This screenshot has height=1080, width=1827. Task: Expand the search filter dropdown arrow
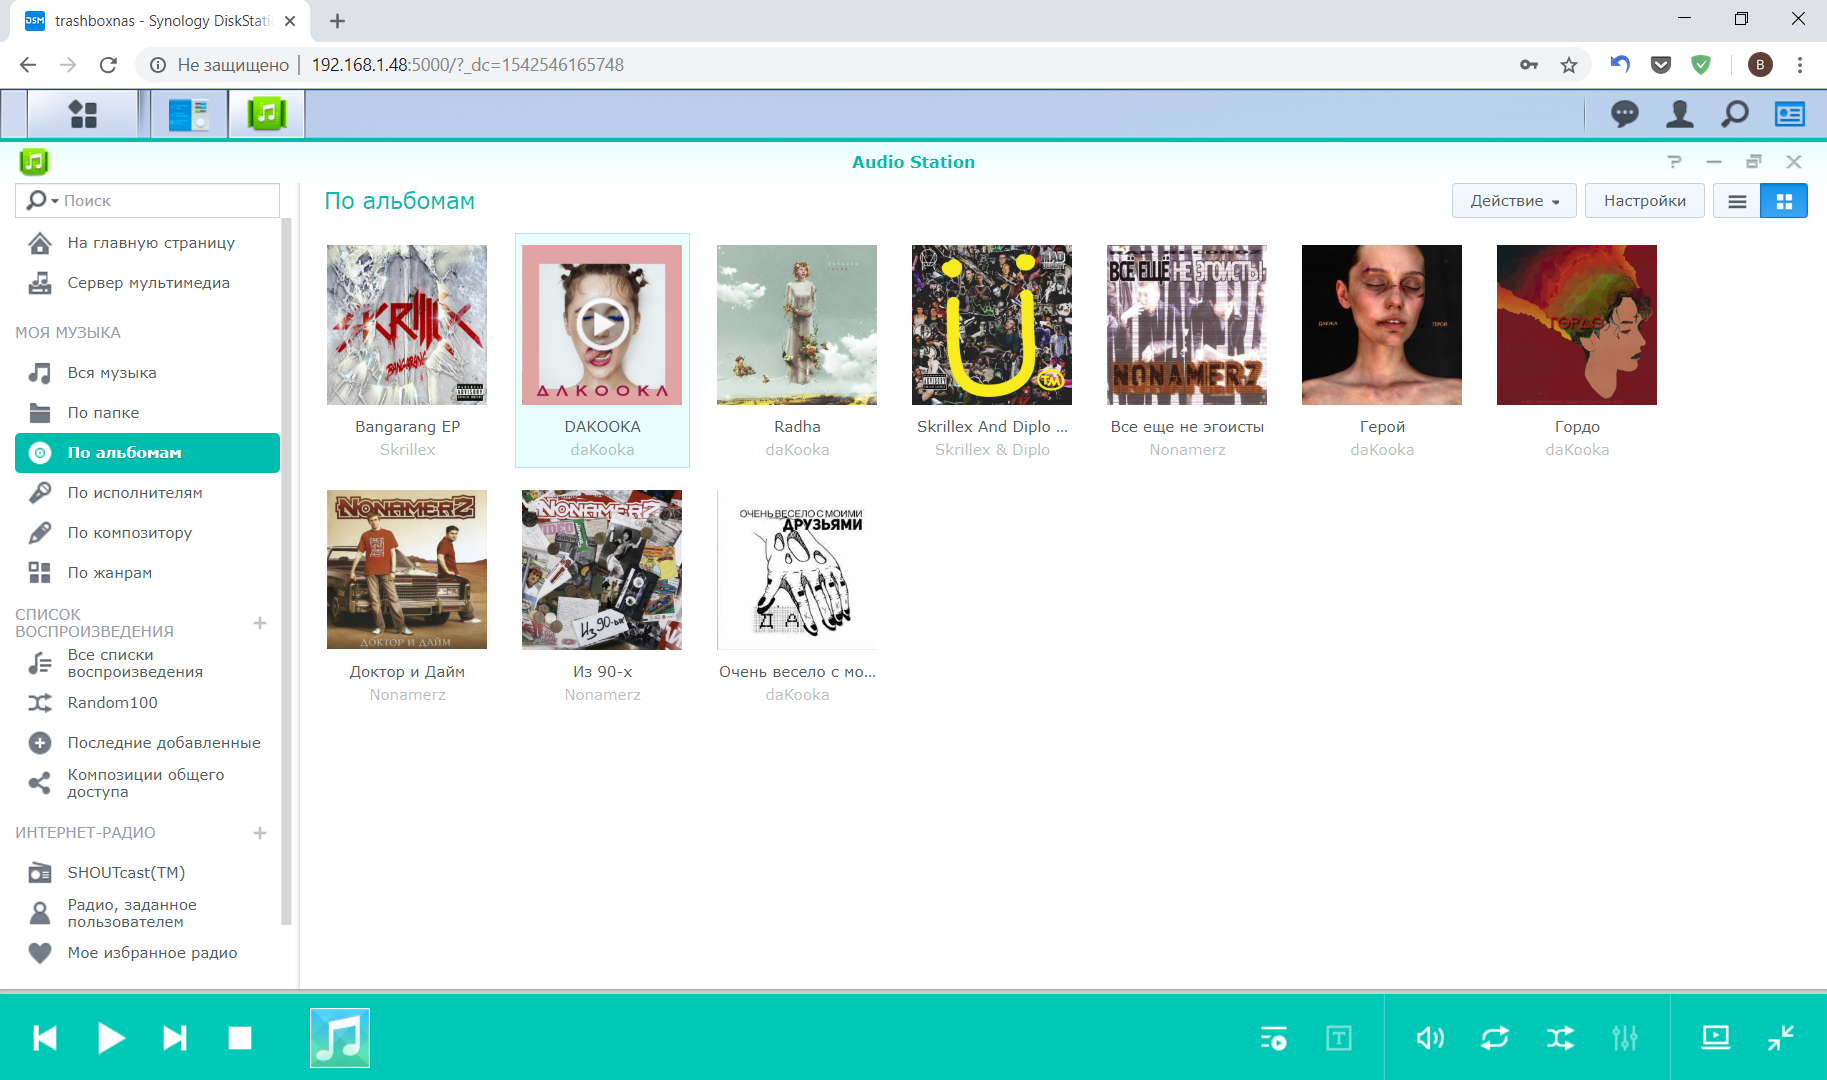55,201
